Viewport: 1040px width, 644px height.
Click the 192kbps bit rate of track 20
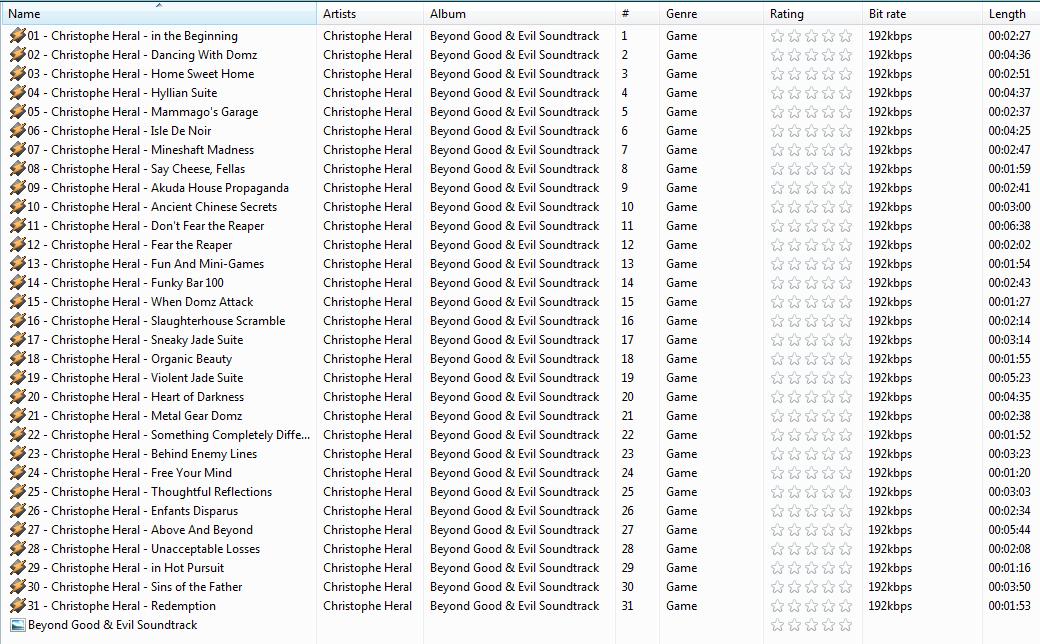[x=890, y=397]
